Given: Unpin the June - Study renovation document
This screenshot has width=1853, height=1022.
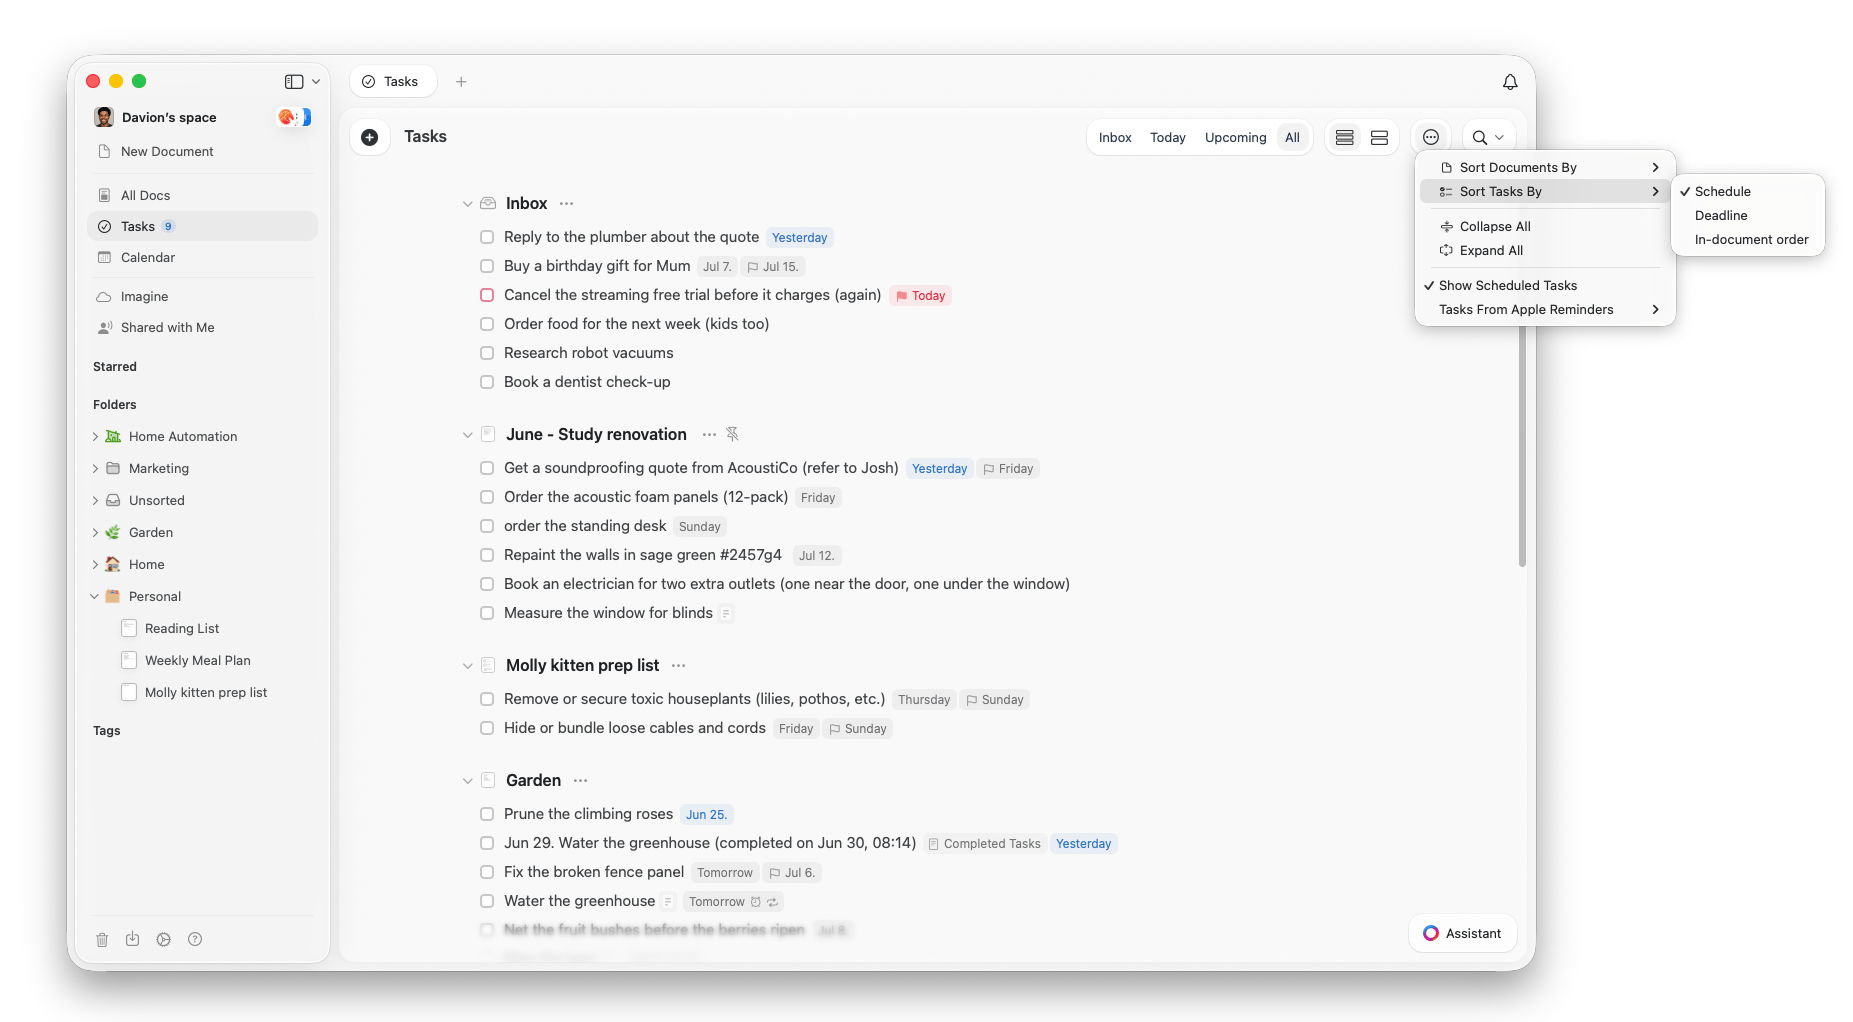Looking at the screenshot, I should (x=732, y=434).
